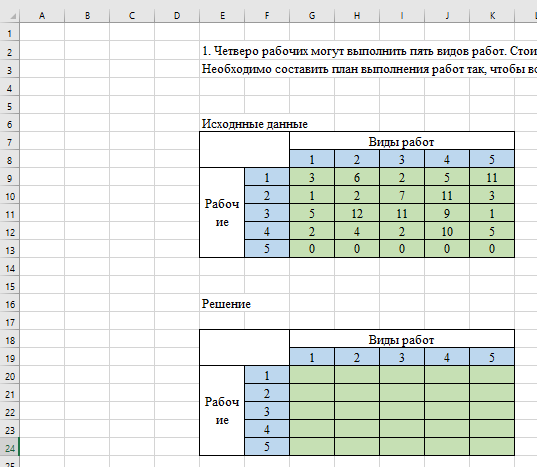This screenshot has height=467, width=537.
Task: Select column A header
Action: click(42, 15)
